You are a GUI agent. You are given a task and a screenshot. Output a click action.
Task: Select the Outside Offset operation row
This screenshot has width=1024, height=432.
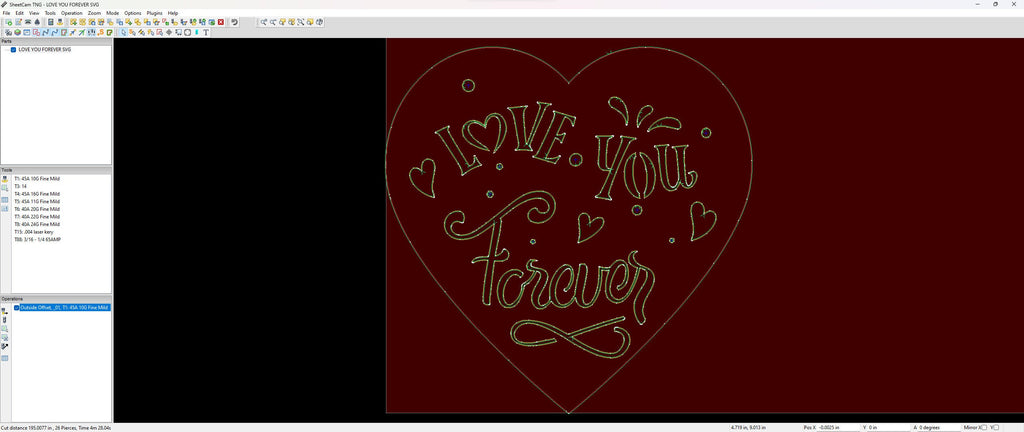point(65,307)
